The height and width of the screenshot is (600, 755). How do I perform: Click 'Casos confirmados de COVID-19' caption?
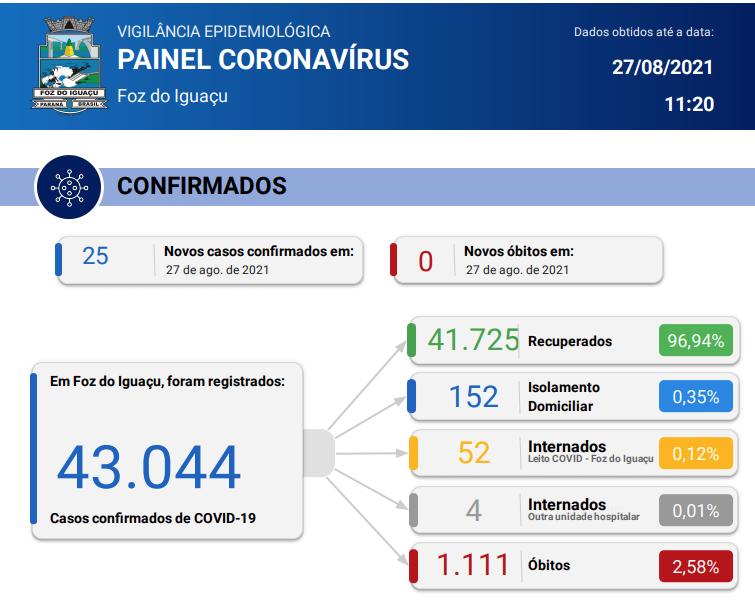(x=153, y=518)
